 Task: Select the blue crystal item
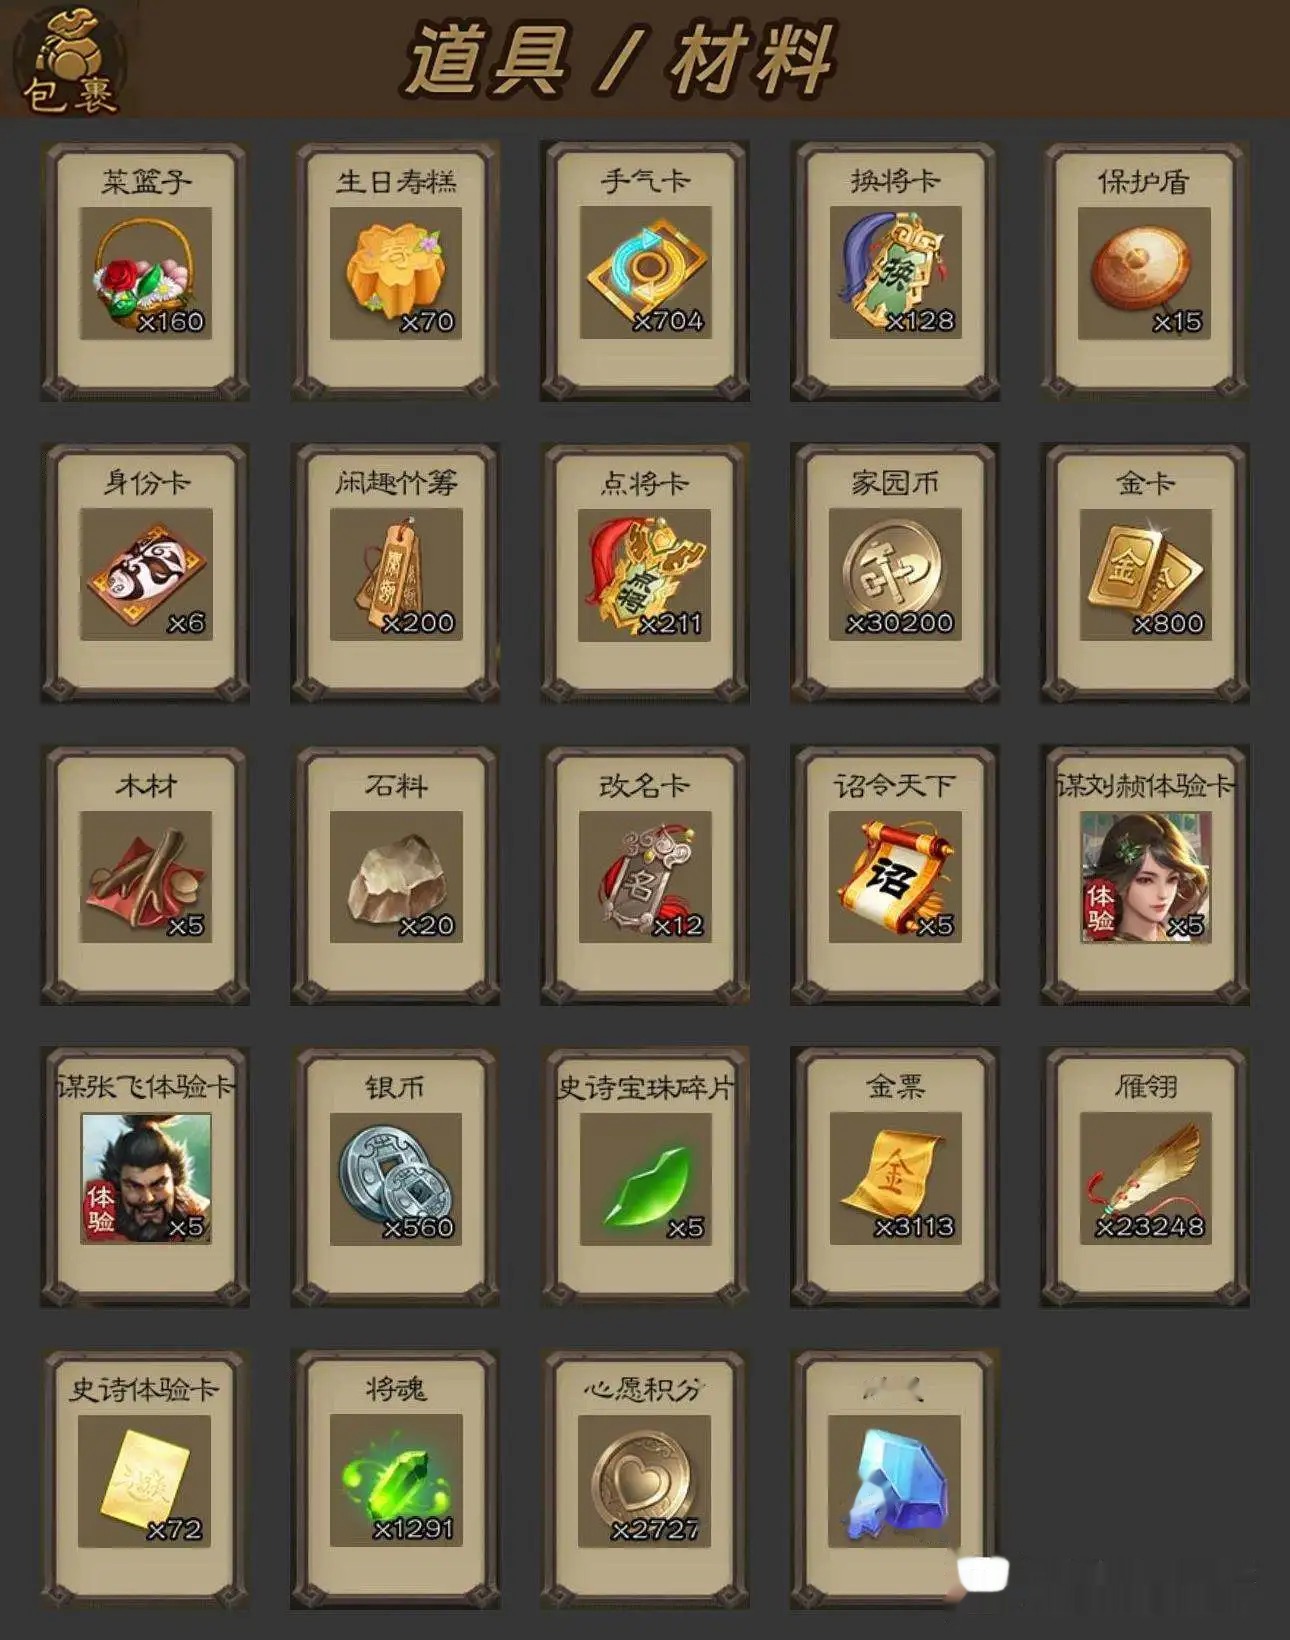tap(895, 1481)
